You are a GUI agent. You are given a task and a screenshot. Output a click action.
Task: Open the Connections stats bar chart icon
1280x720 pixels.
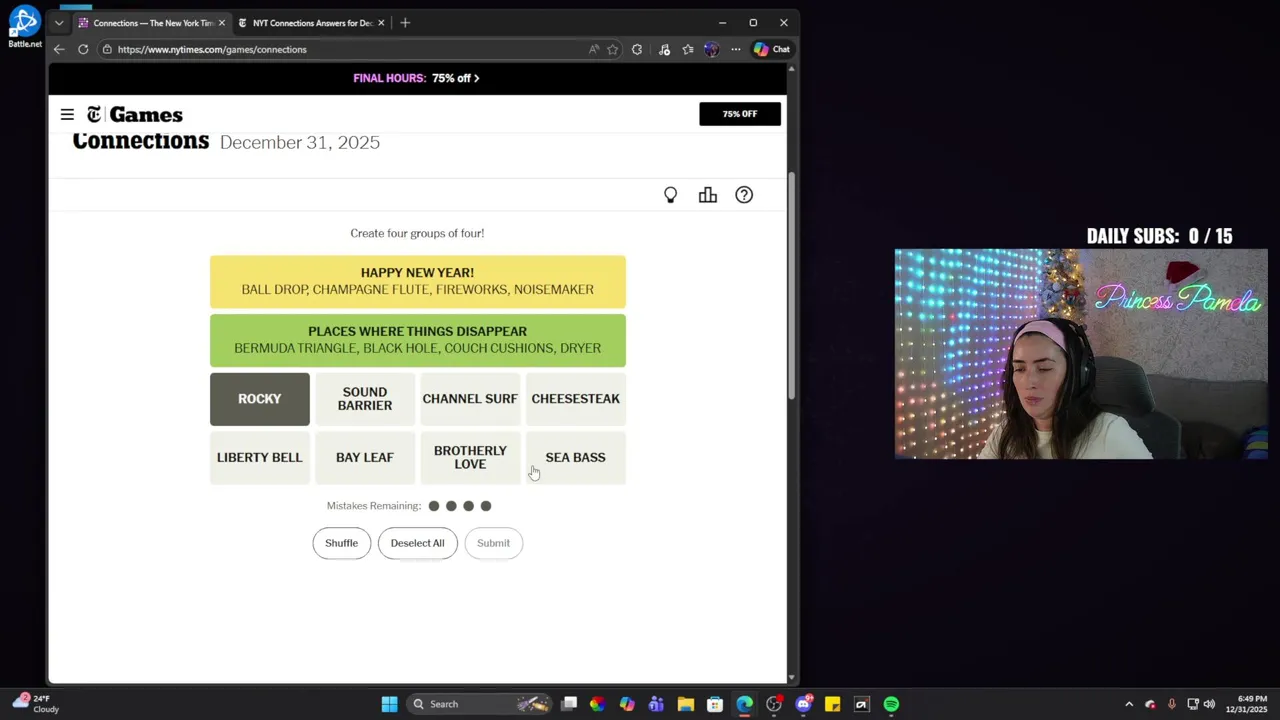(708, 195)
